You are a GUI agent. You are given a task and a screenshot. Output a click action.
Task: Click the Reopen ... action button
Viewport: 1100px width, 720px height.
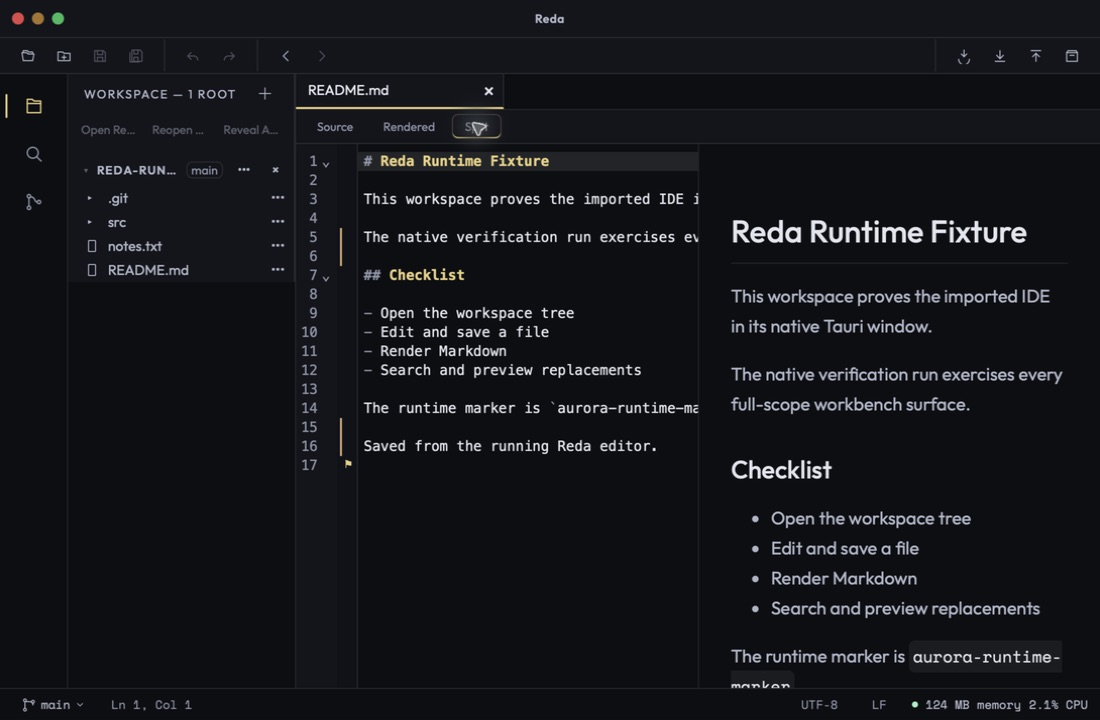point(177,130)
